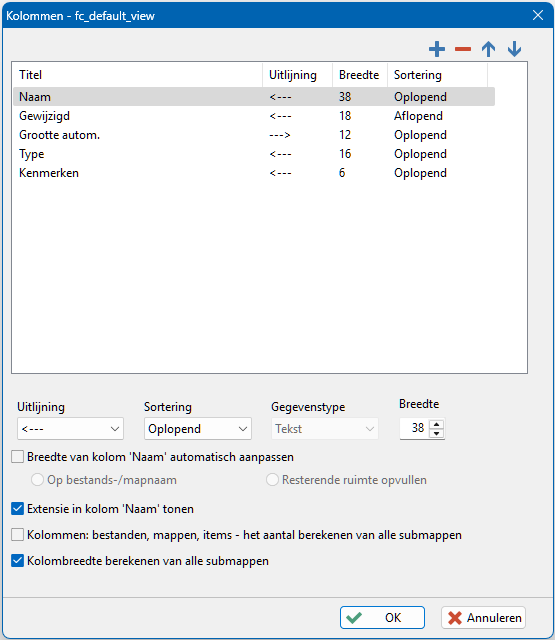Move column up with up arrow icon

coord(488,49)
